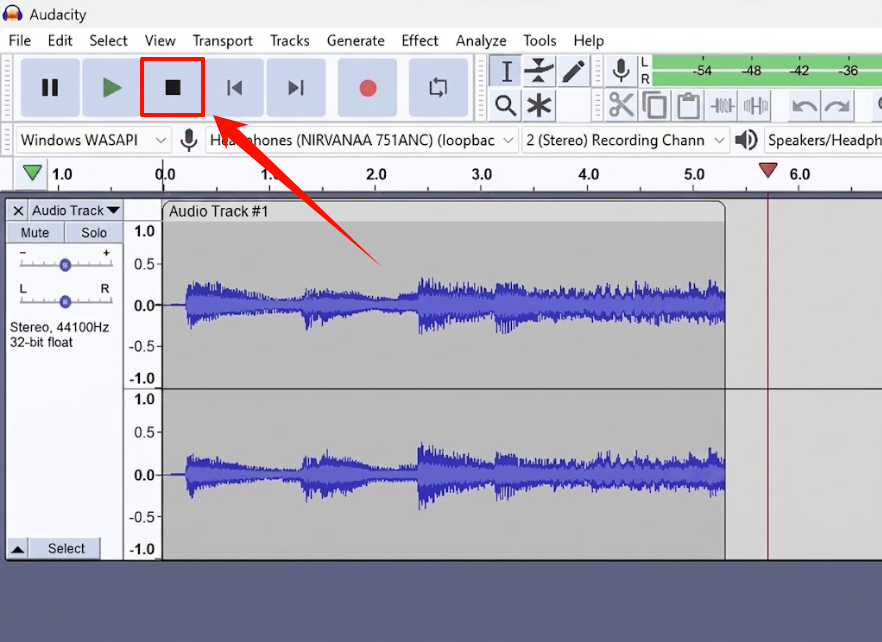Paste with the clipboard icon
Screen dimensions: 882x642
click(x=688, y=105)
